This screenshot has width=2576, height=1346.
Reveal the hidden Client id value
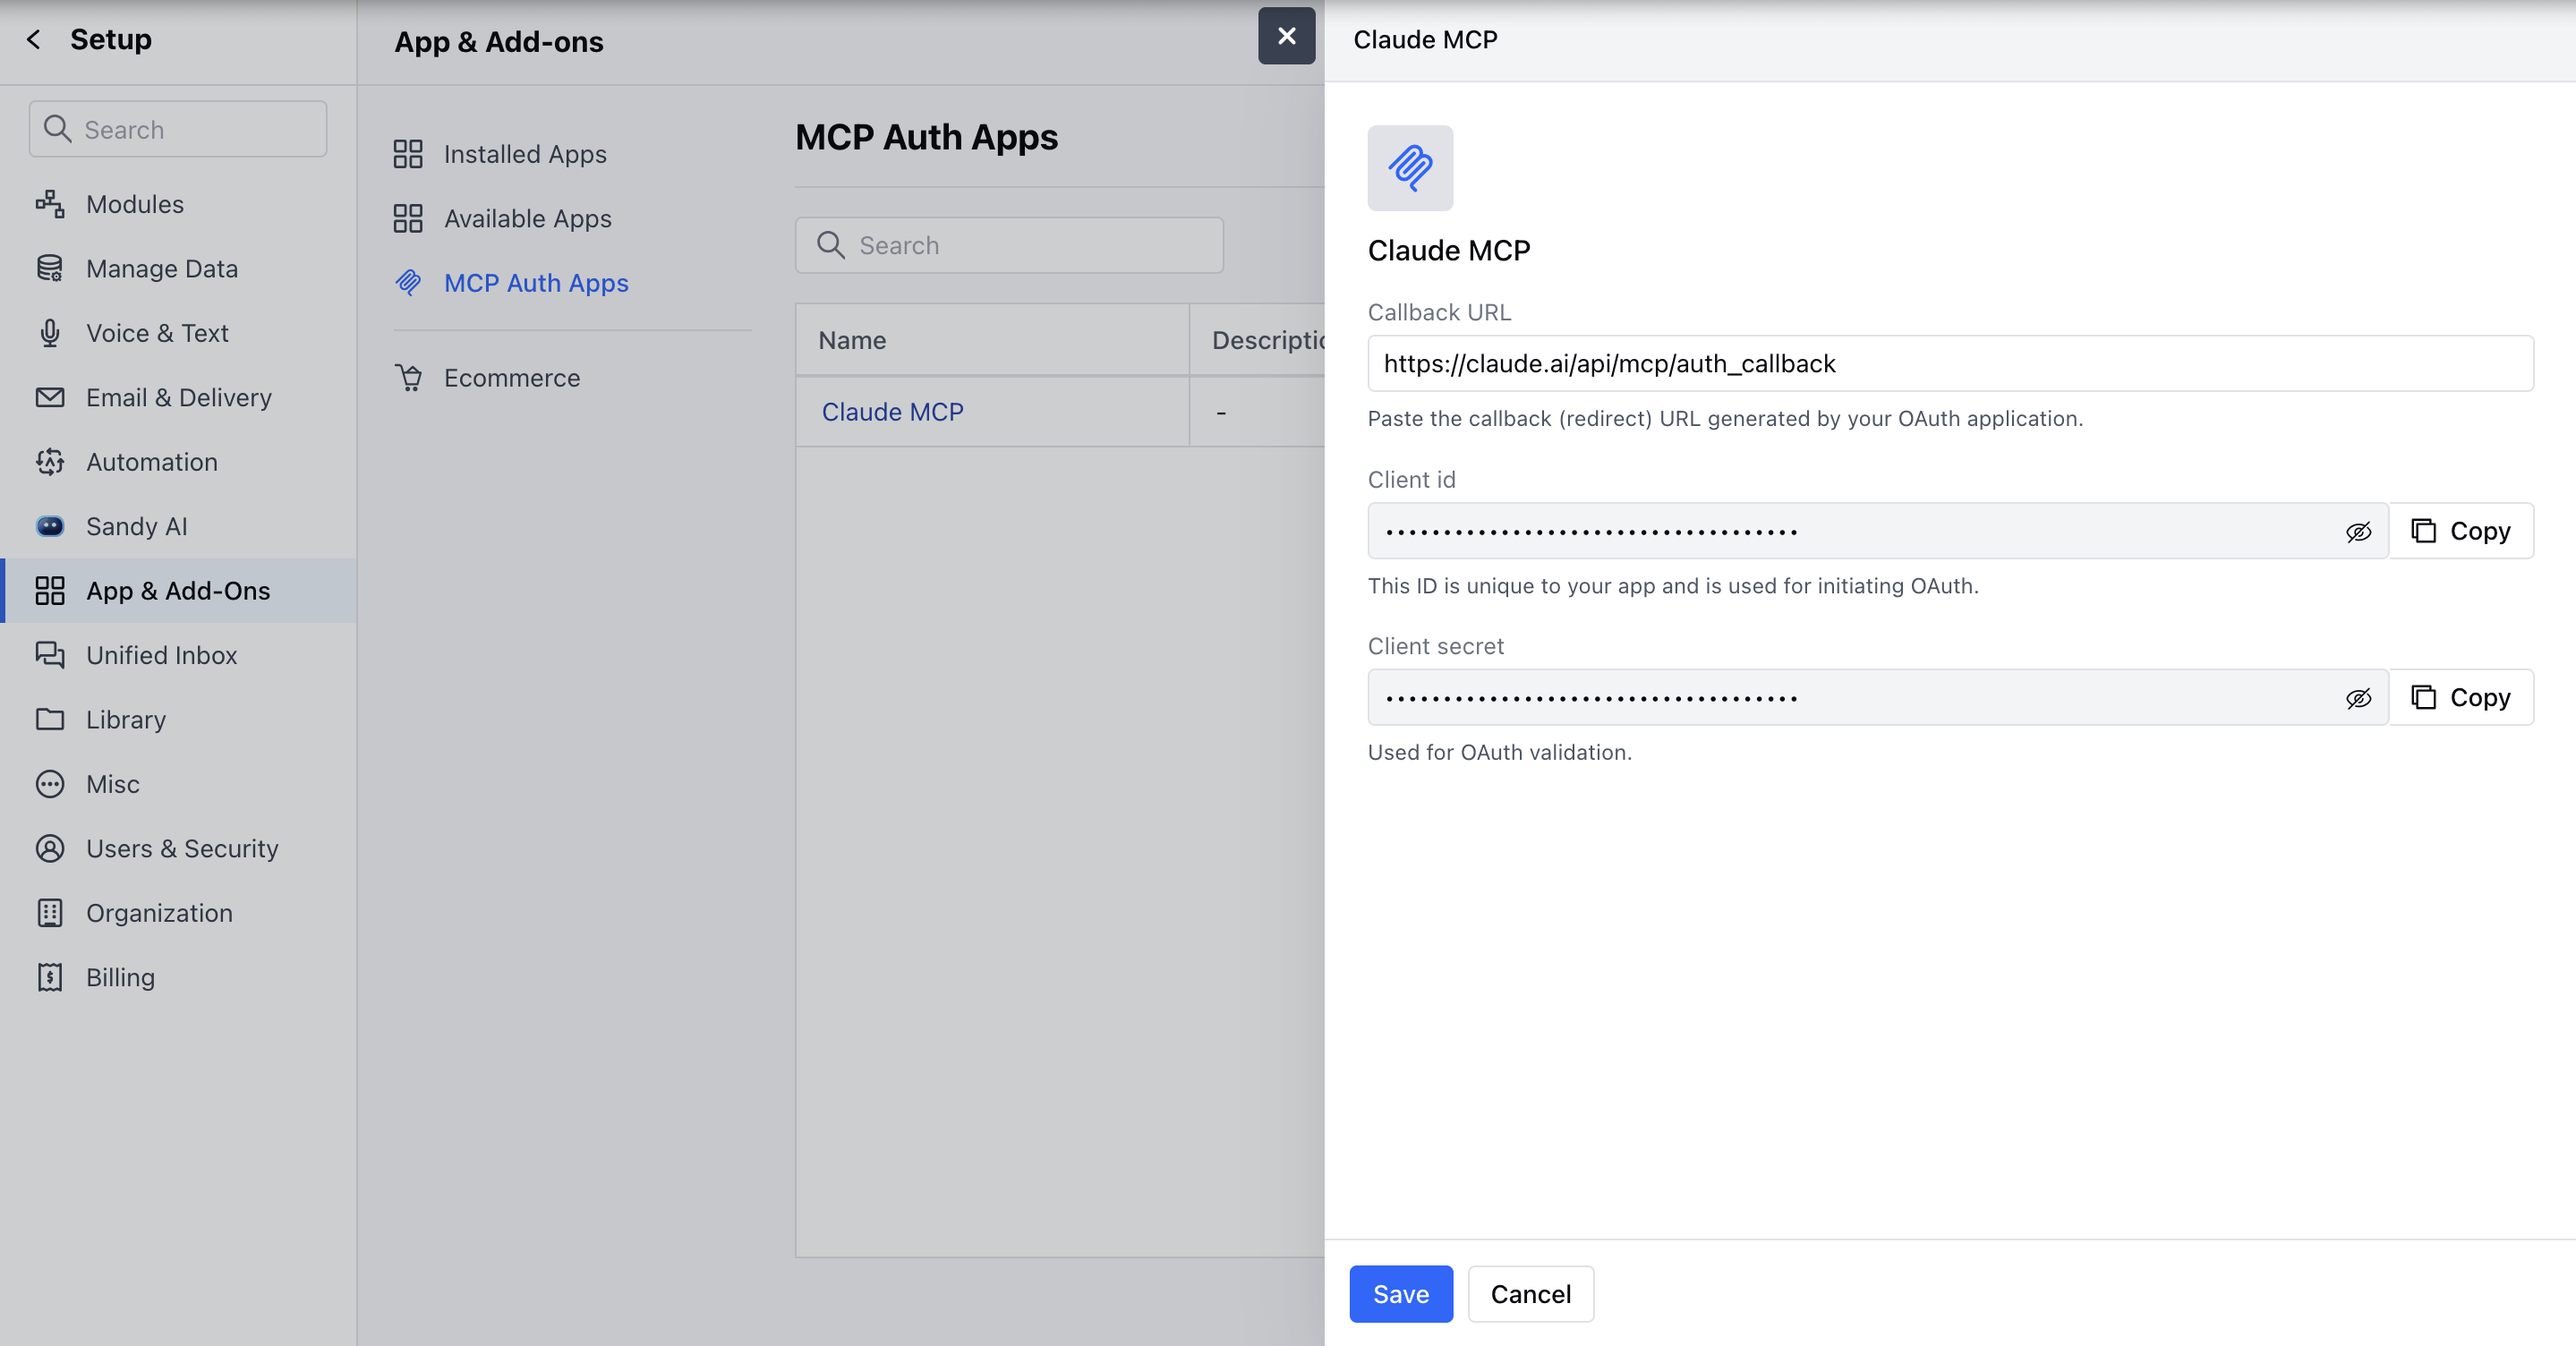2358,532
